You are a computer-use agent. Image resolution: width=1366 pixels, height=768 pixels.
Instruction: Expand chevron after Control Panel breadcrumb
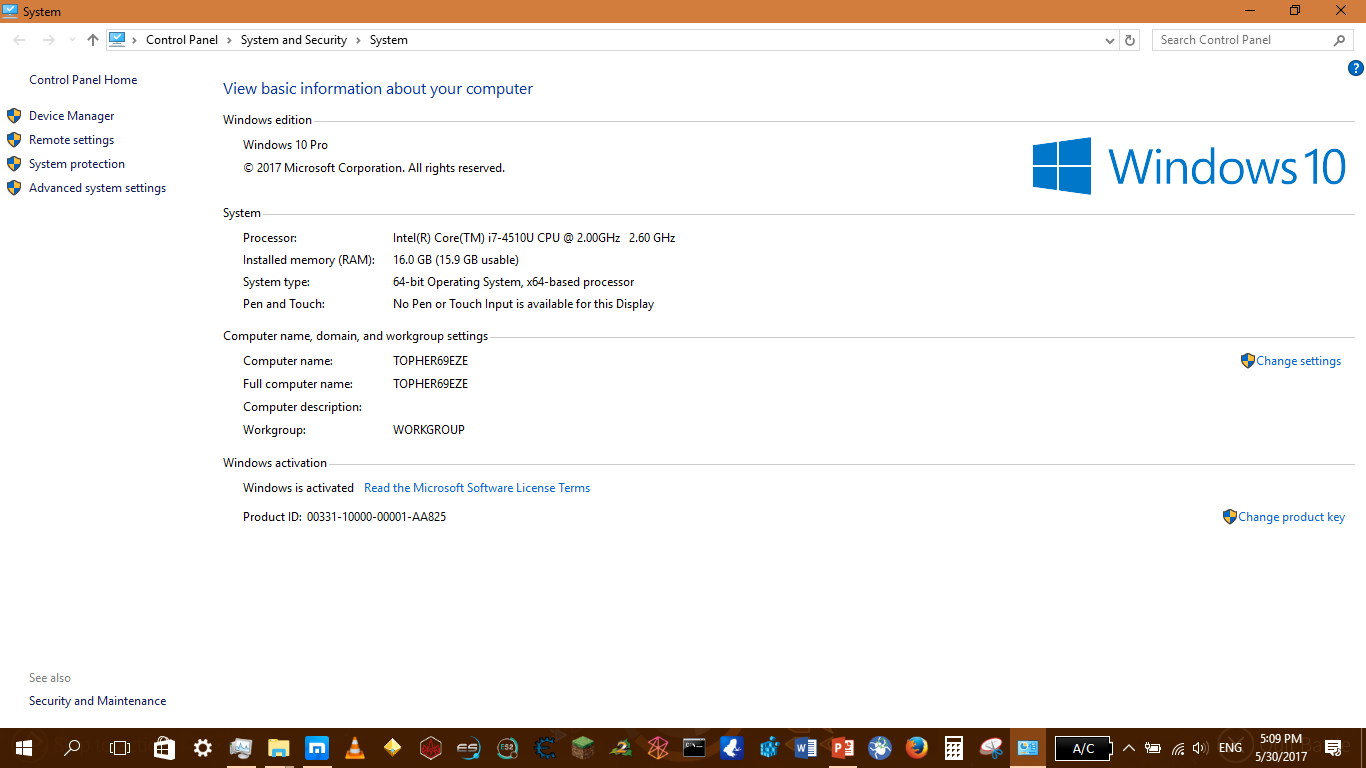coord(229,40)
